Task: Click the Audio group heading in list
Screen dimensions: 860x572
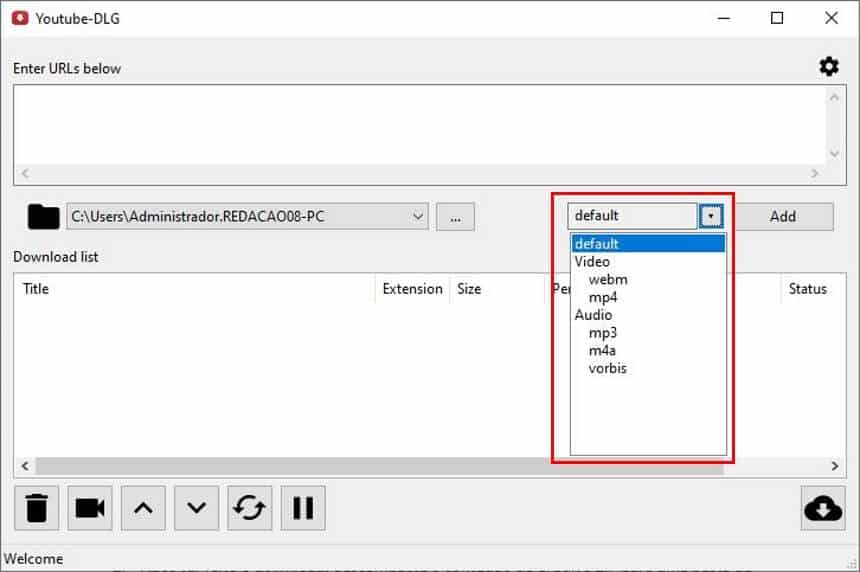Action: (593, 315)
